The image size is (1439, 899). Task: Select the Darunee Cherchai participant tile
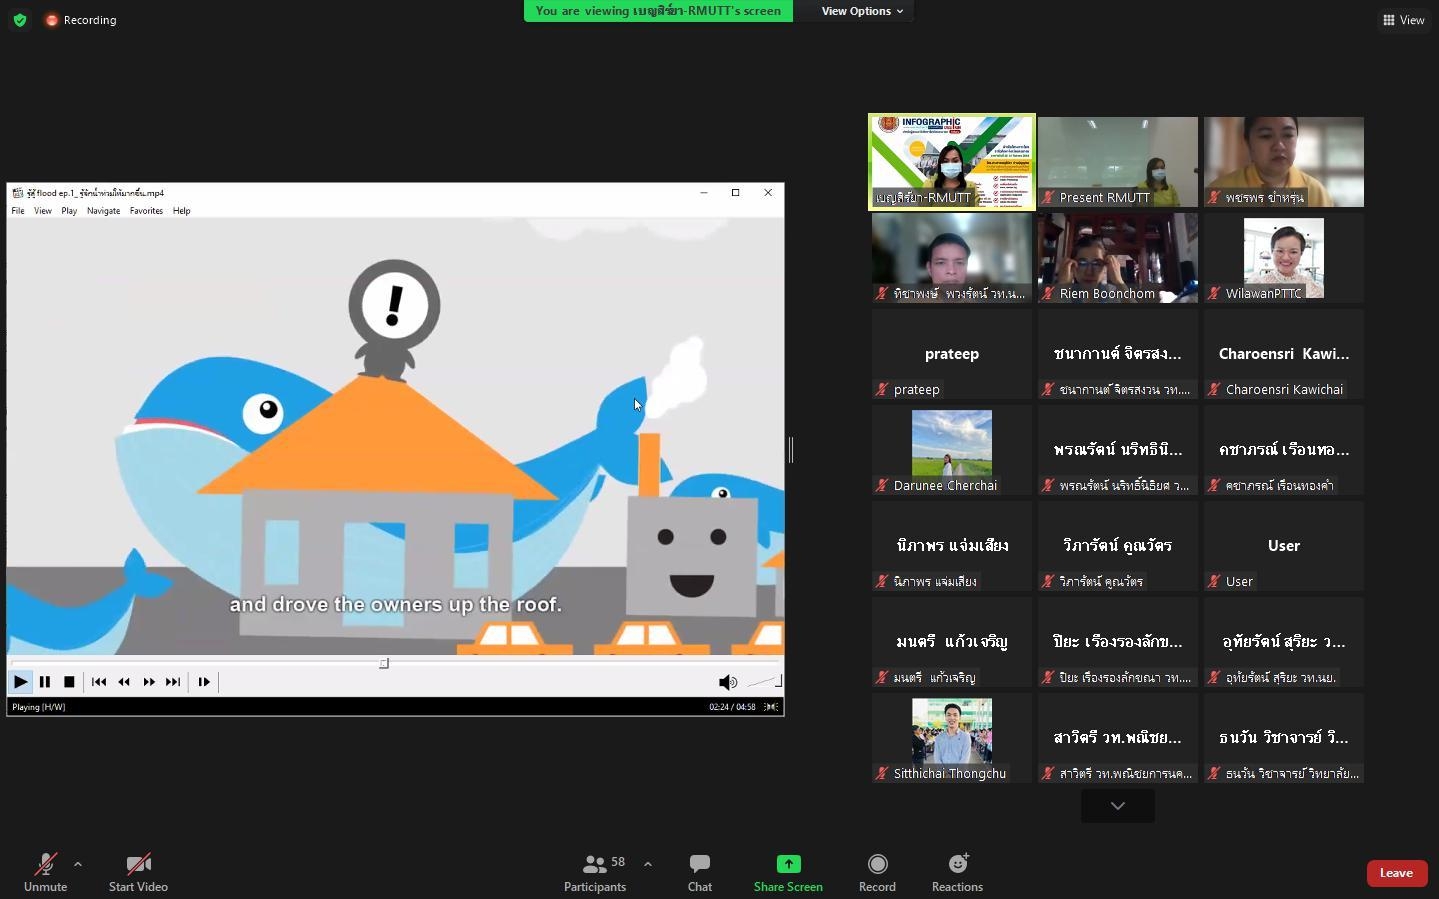[952, 450]
